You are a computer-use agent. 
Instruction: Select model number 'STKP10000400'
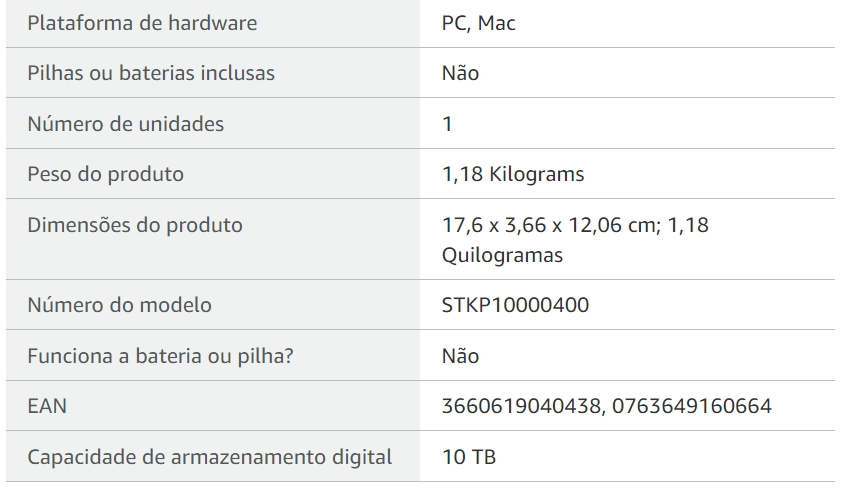click(x=515, y=305)
